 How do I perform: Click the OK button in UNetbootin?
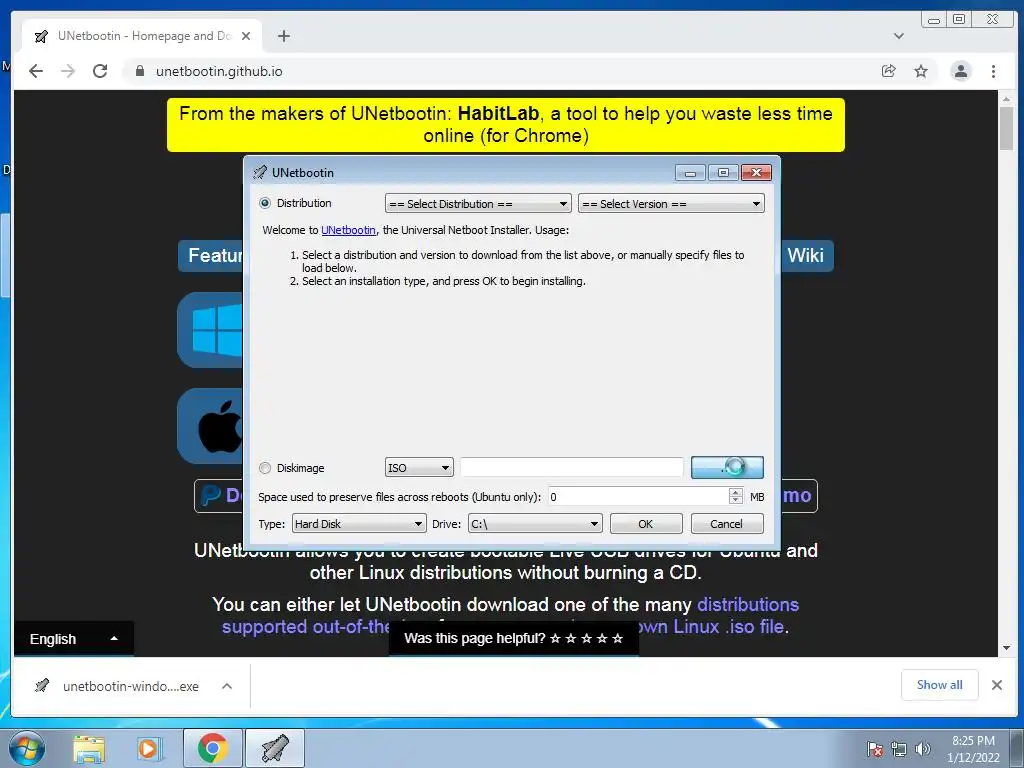click(646, 524)
